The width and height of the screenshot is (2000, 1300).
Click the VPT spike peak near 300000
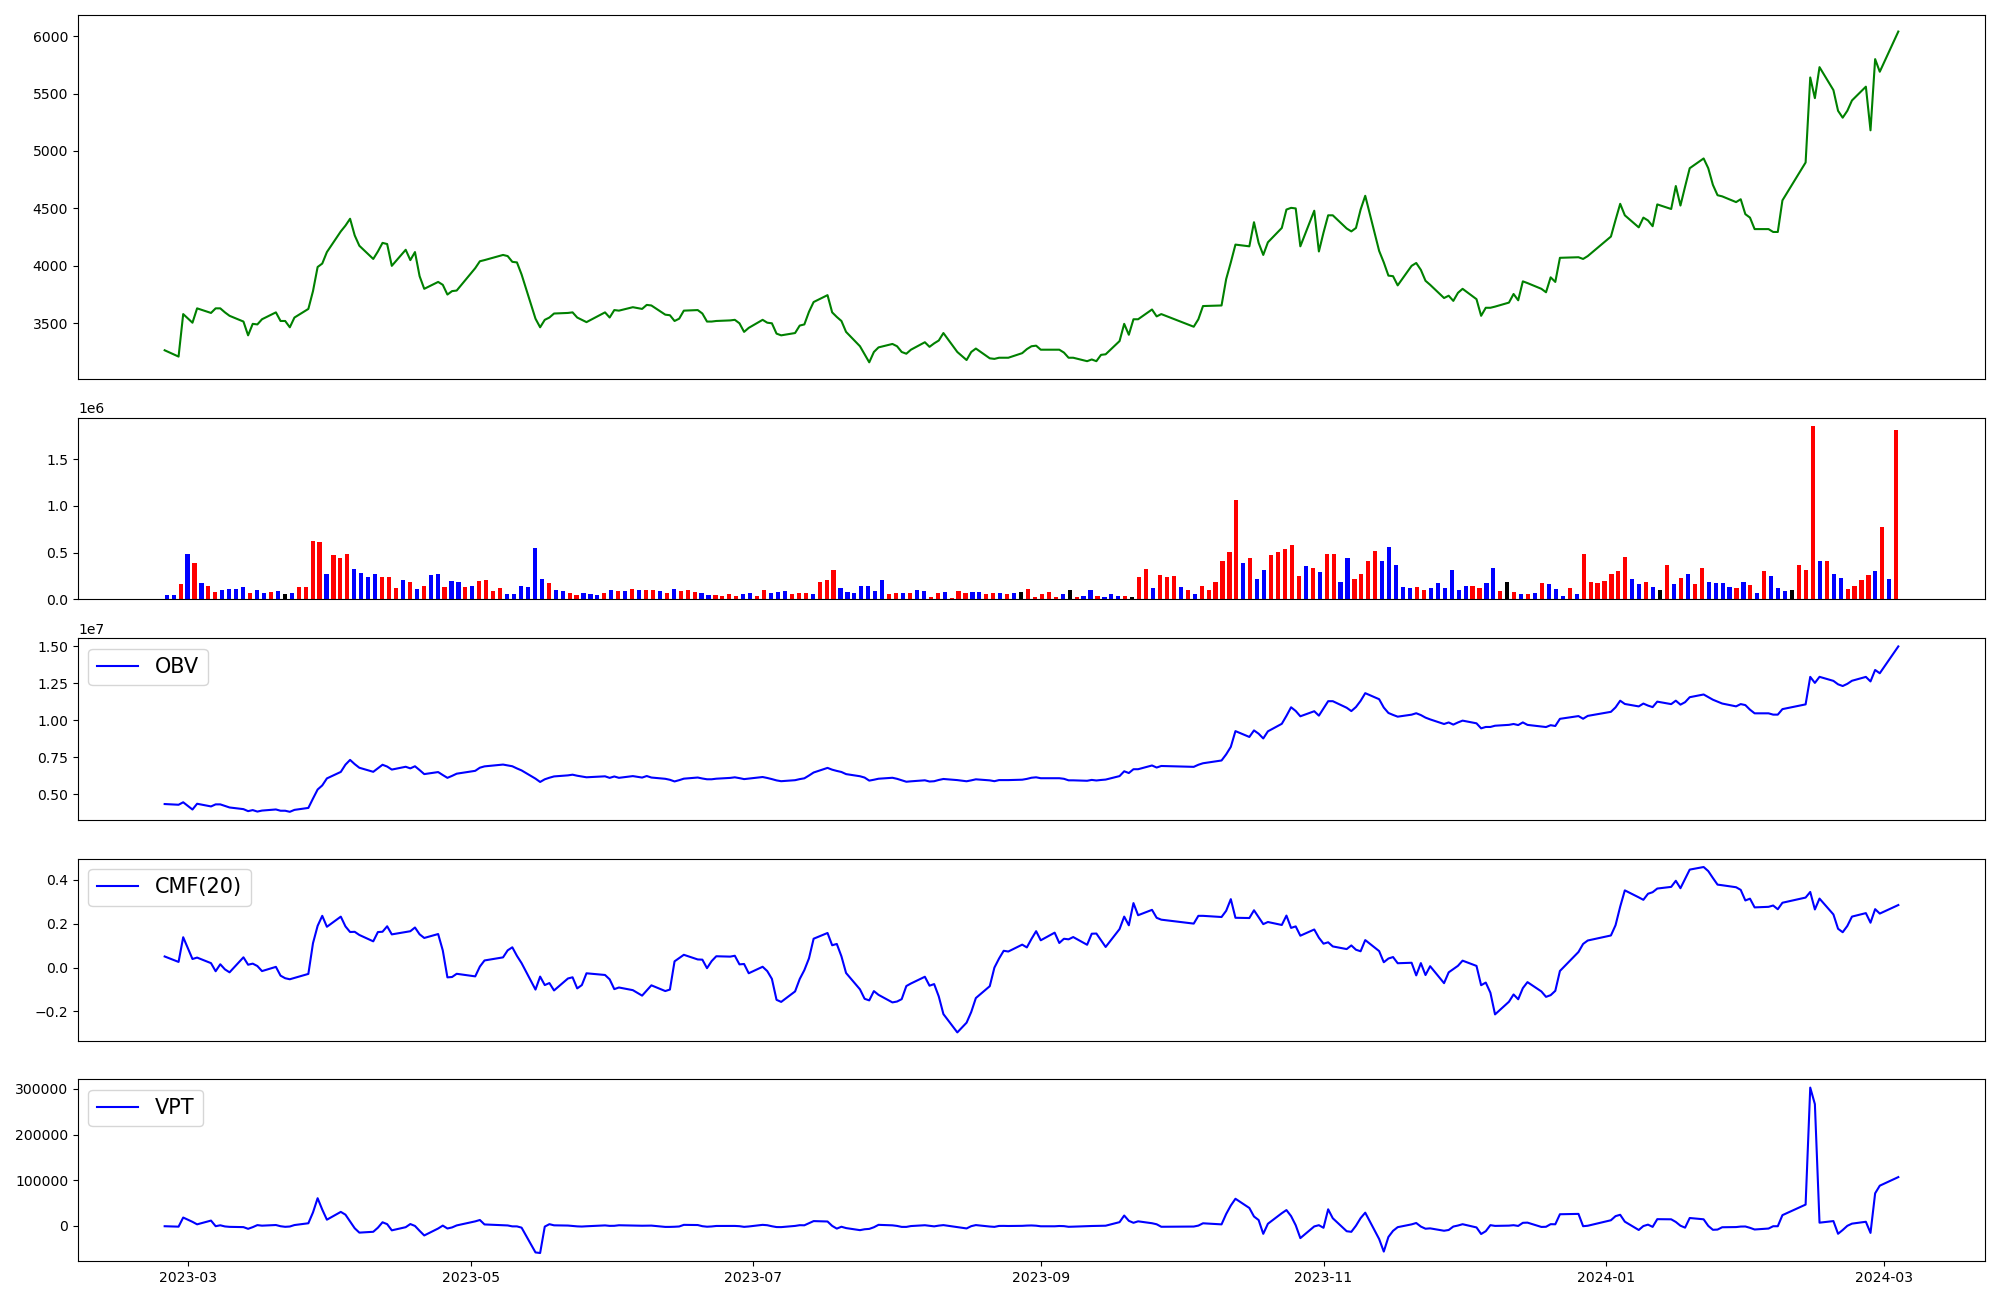pos(1810,1089)
